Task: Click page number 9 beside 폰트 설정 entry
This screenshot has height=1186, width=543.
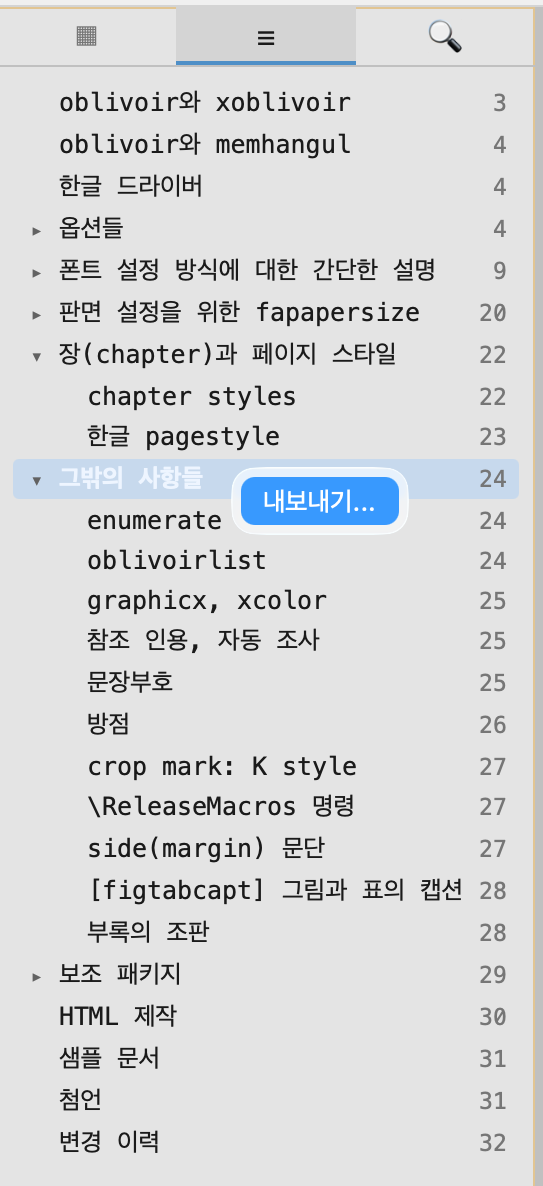Action: coord(499,271)
